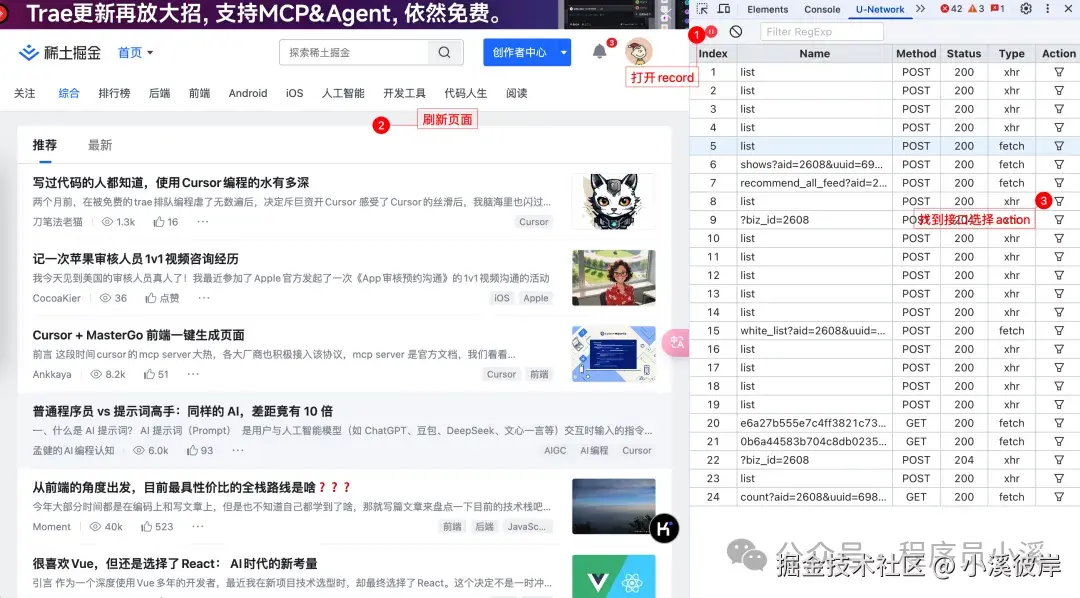Viewport: 1080px width, 598px height.
Task: Click the like icon on Cursor programming article
Action: click(158, 222)
